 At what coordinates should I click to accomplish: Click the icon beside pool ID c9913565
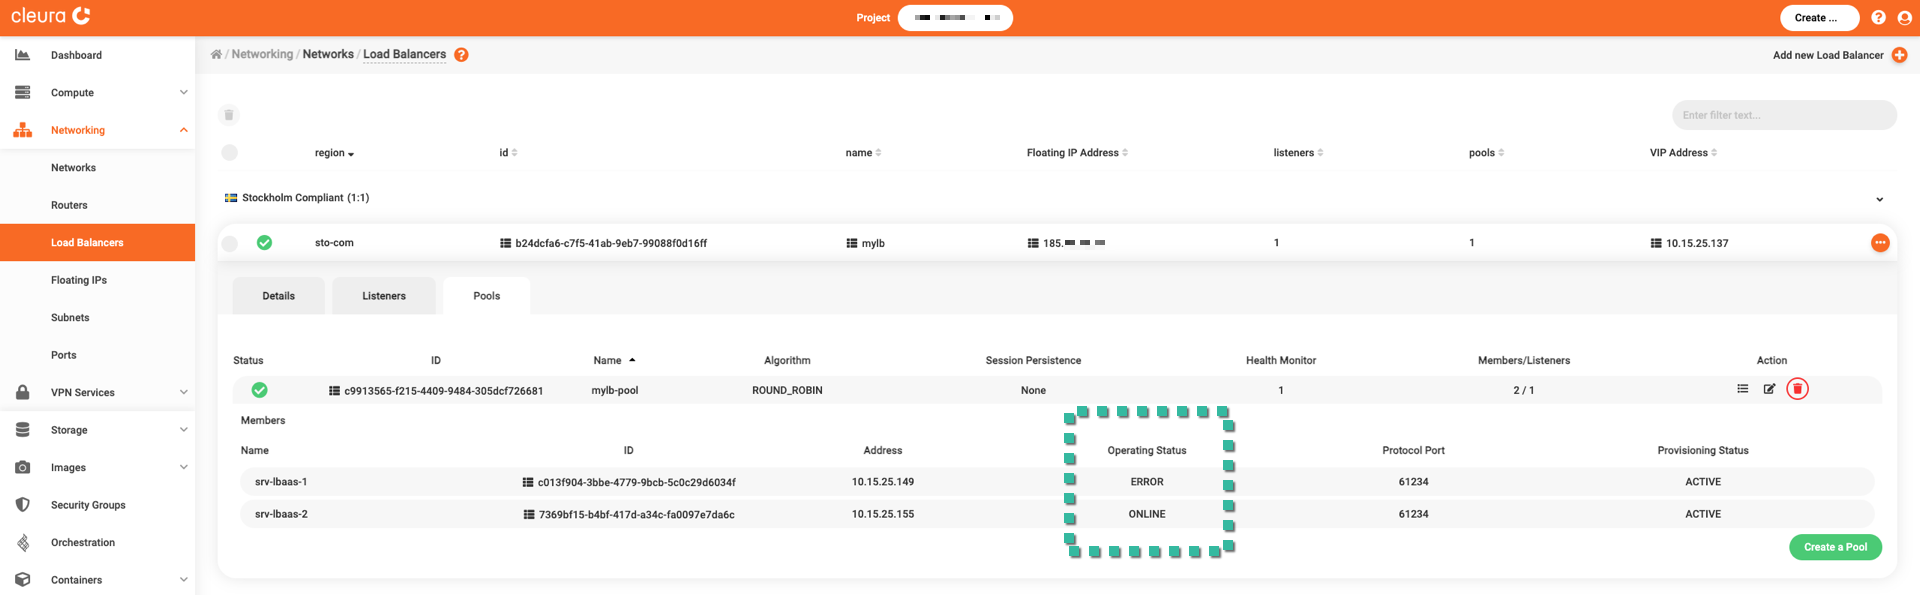(x=335, y=391)
